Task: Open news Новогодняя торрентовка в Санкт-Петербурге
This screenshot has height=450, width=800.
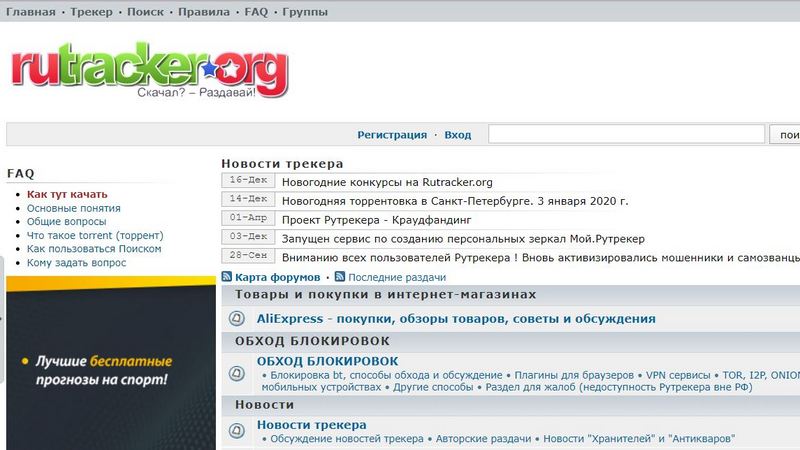Action: tap(455, 201)
